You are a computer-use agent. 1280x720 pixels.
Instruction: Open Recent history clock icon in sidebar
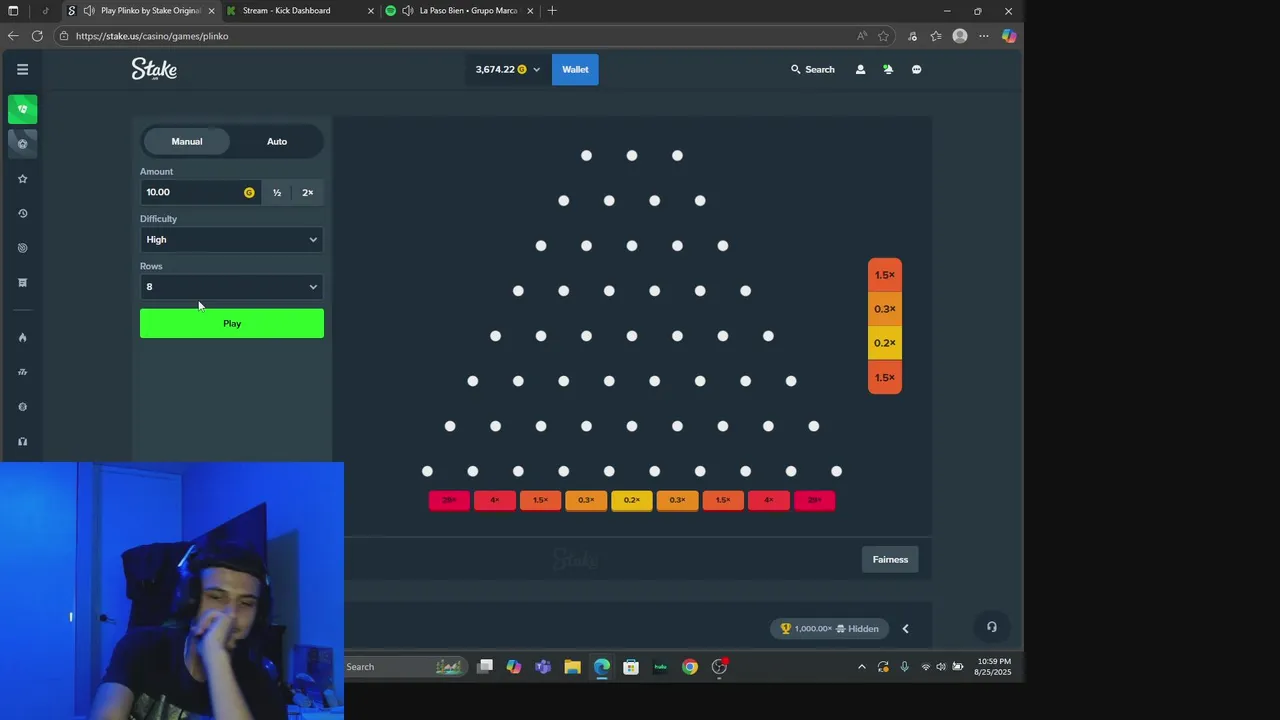[22, 213]
